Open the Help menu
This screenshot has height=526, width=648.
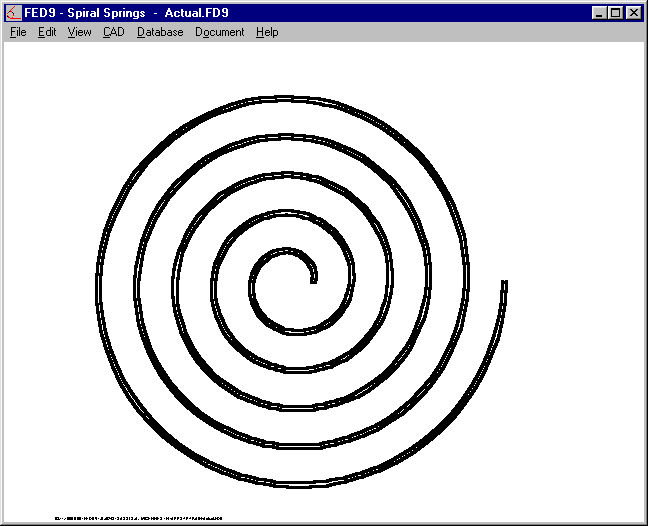click(267, 32)
